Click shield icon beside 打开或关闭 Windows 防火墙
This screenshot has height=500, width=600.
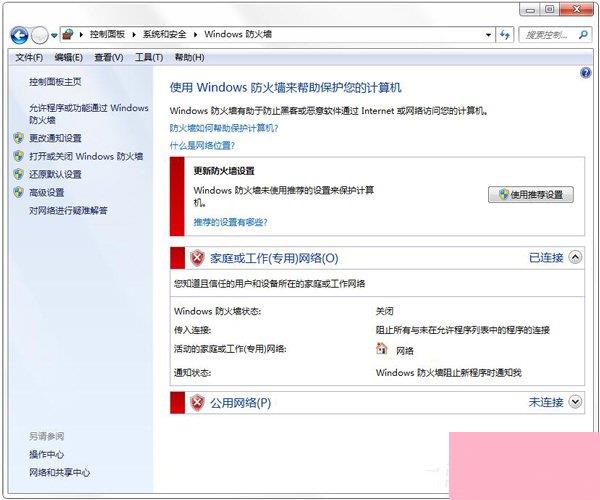pos(18,156)
